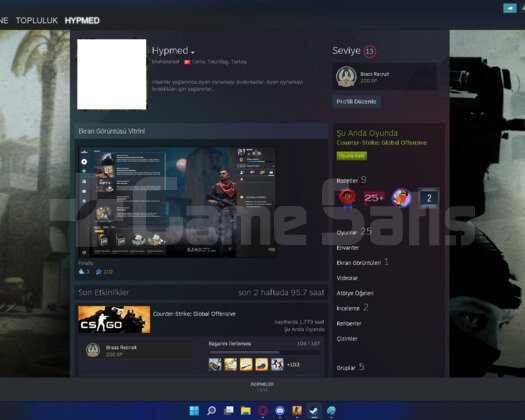The image size is (525, 420).
Task: Click the CS:GO game banner image
Action: 114,320
